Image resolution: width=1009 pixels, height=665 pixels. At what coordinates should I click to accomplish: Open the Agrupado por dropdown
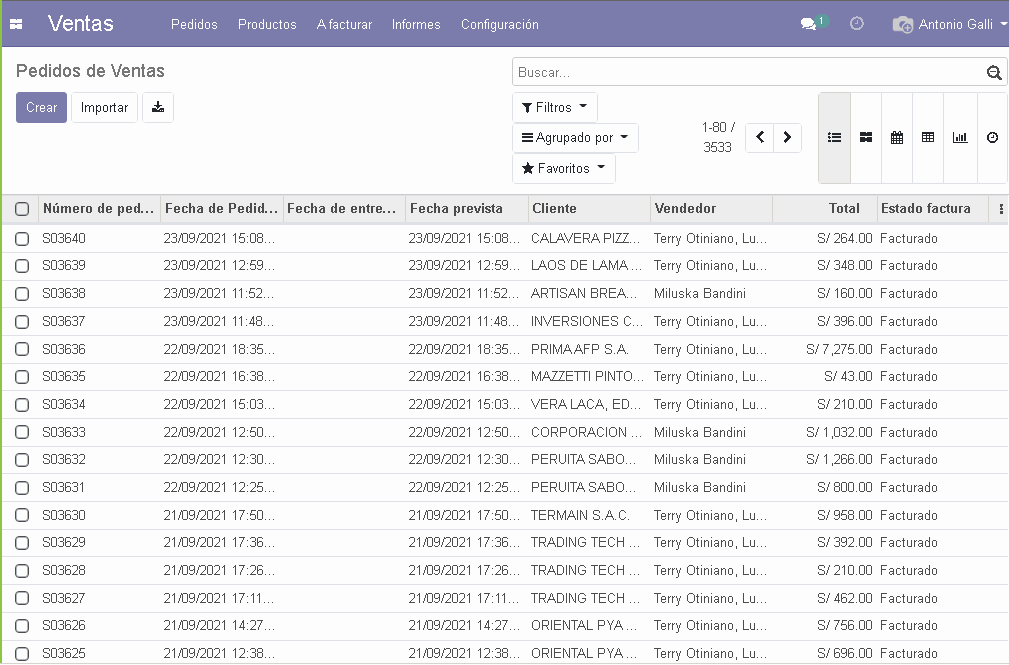coord(575,138)
